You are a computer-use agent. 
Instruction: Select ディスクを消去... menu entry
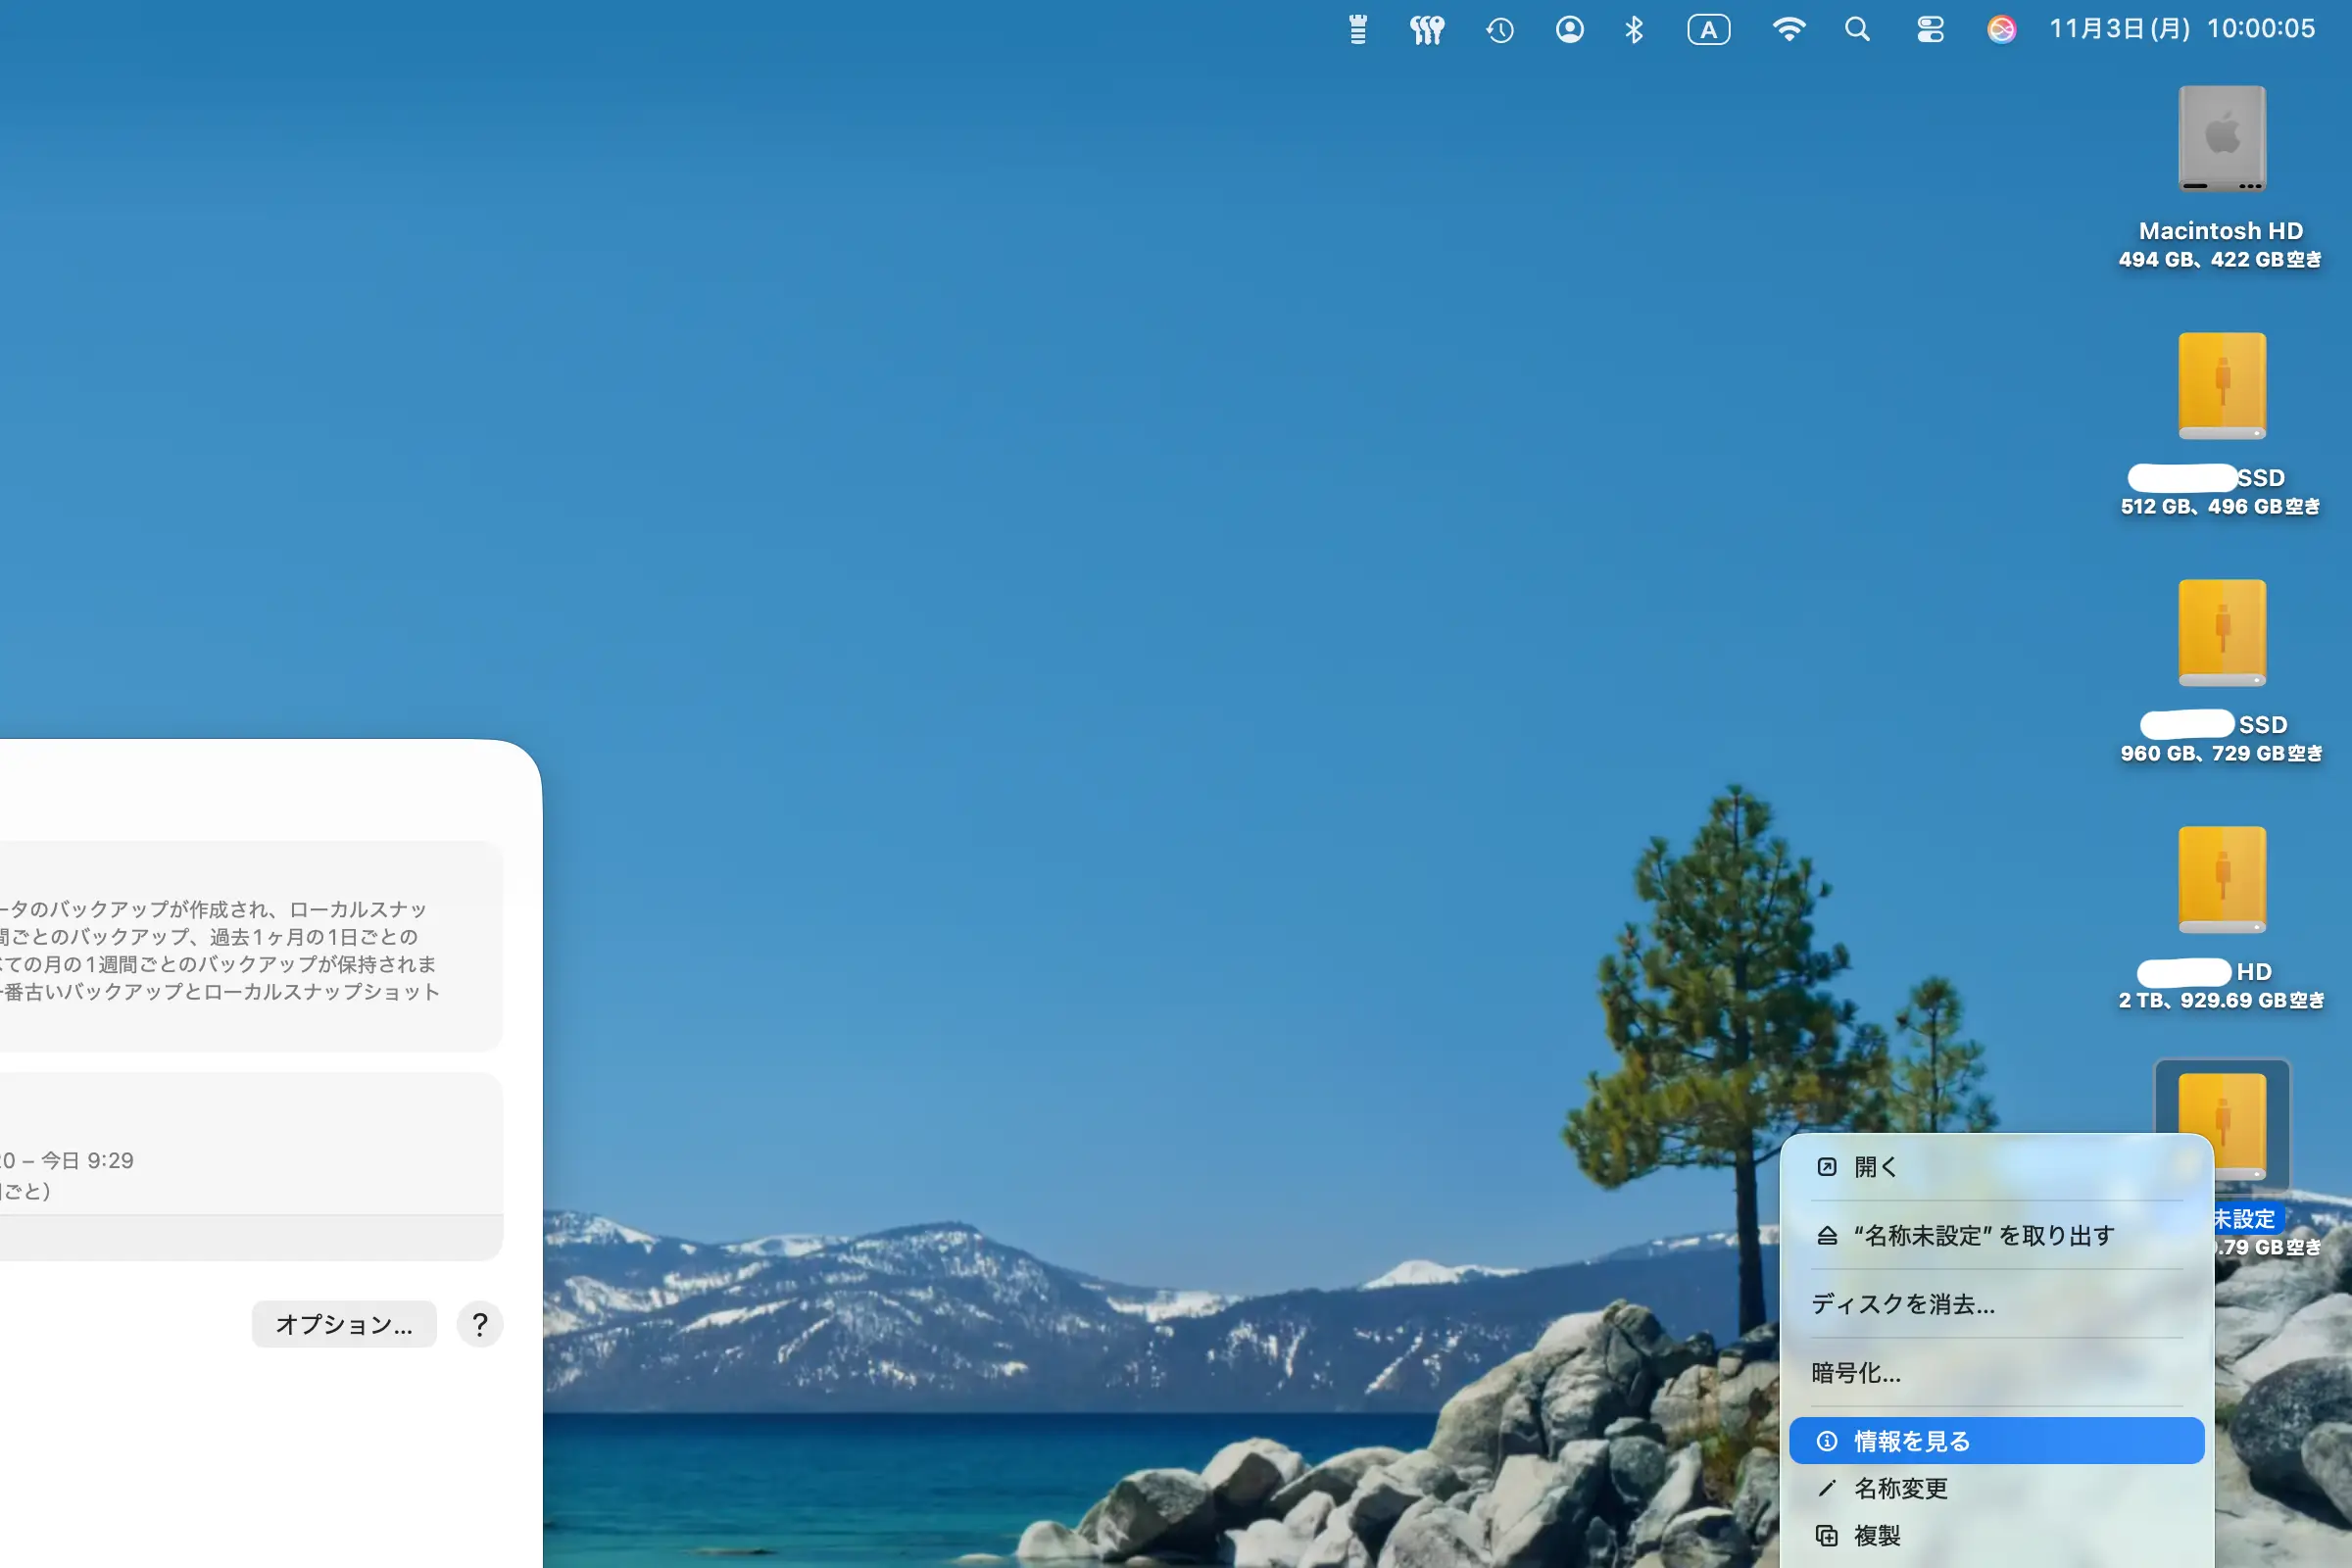(1902, 1304)
